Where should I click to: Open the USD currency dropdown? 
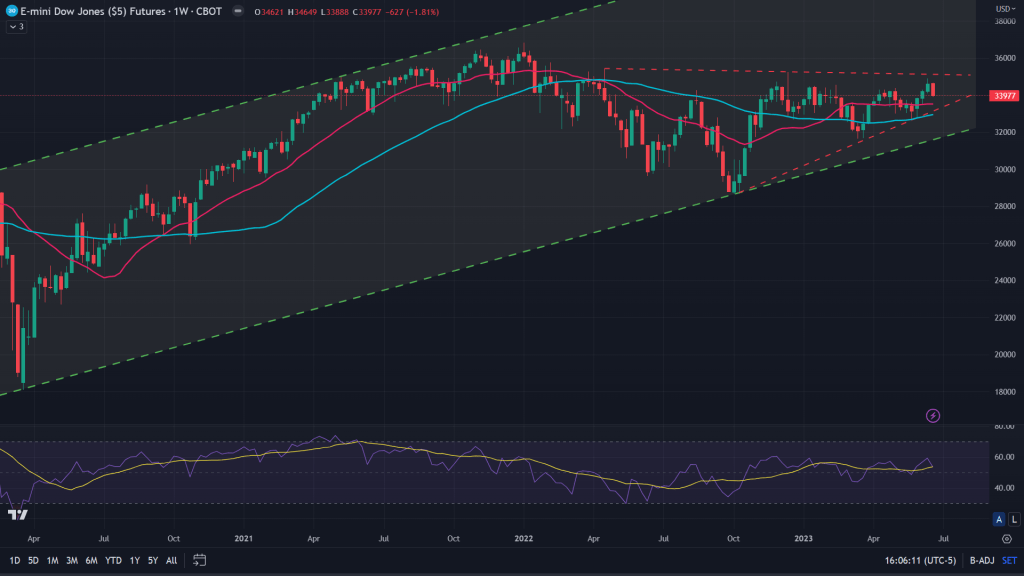click(1003, 10)
